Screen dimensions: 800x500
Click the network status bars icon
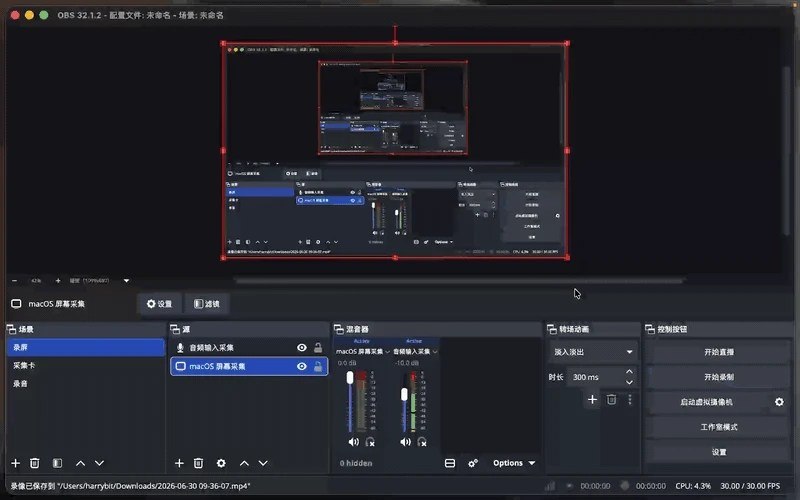tap(550, 486)
